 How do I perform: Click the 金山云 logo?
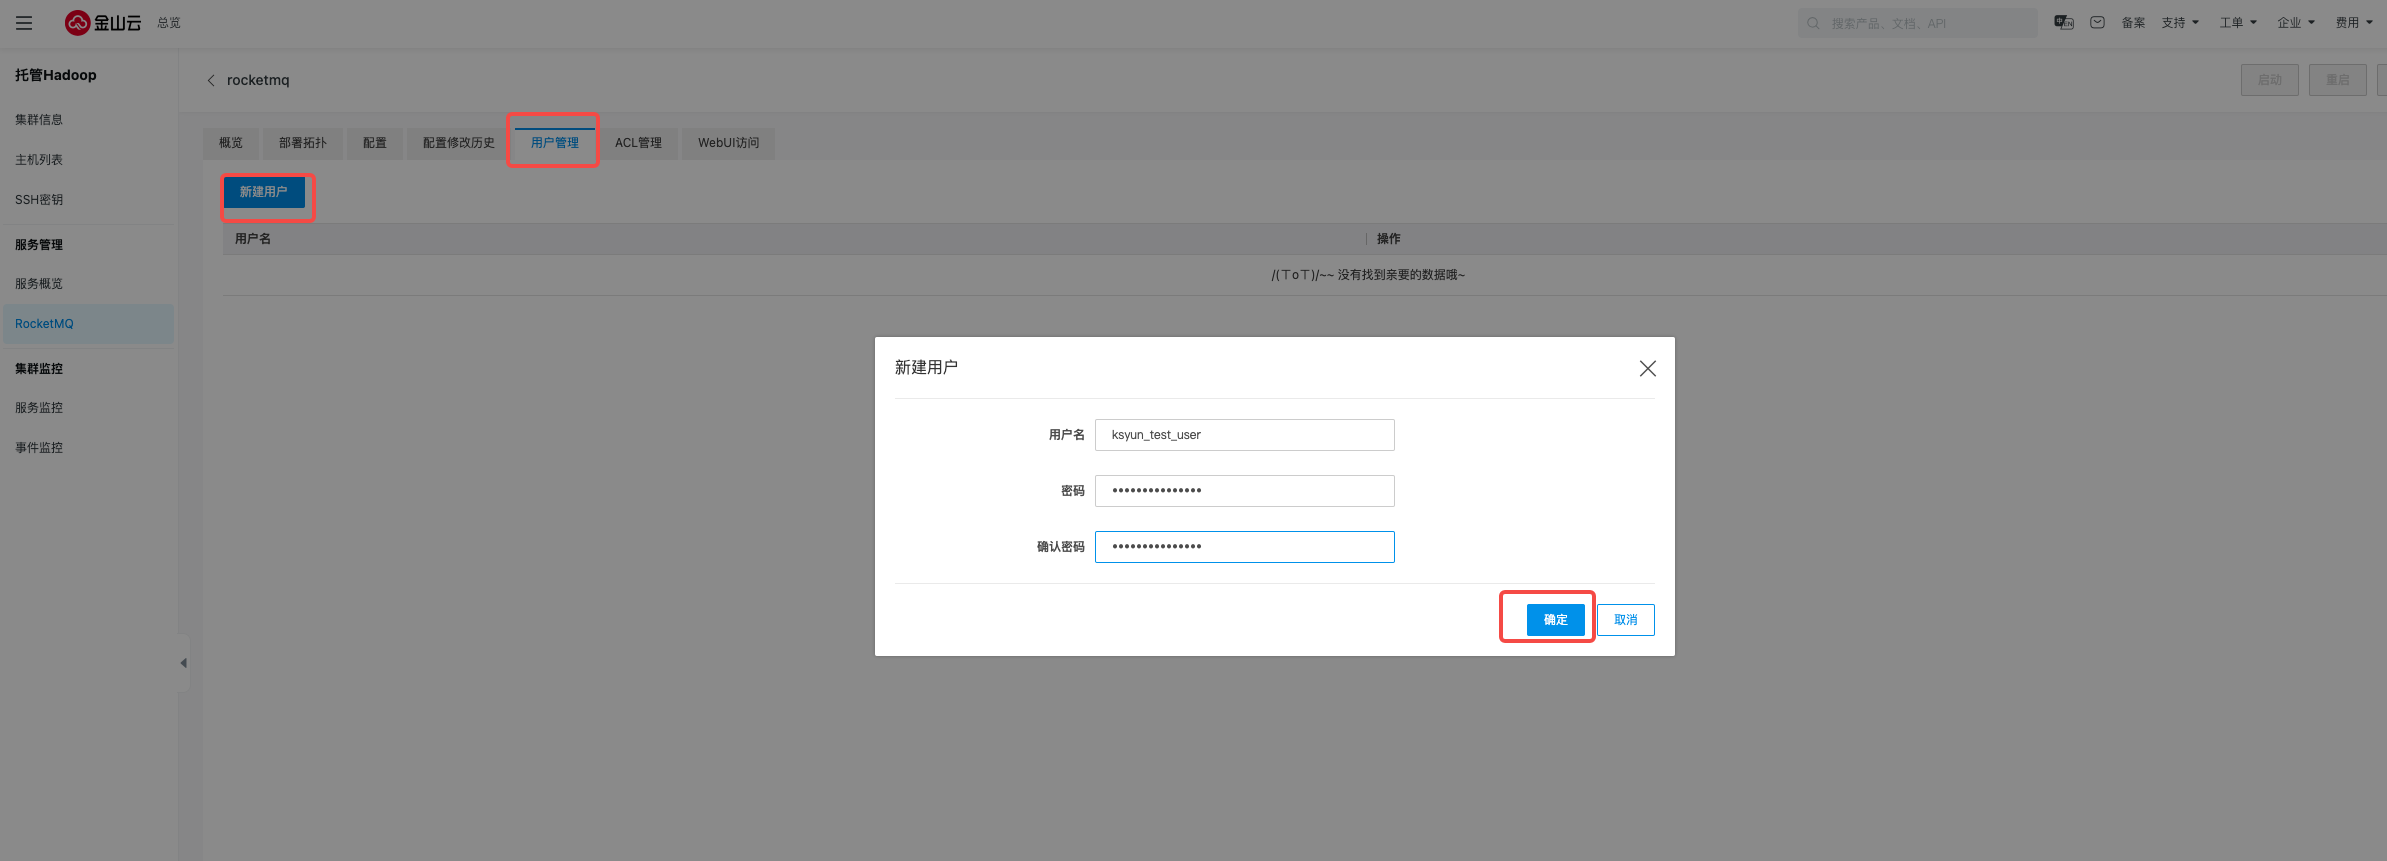pos(103,23)
